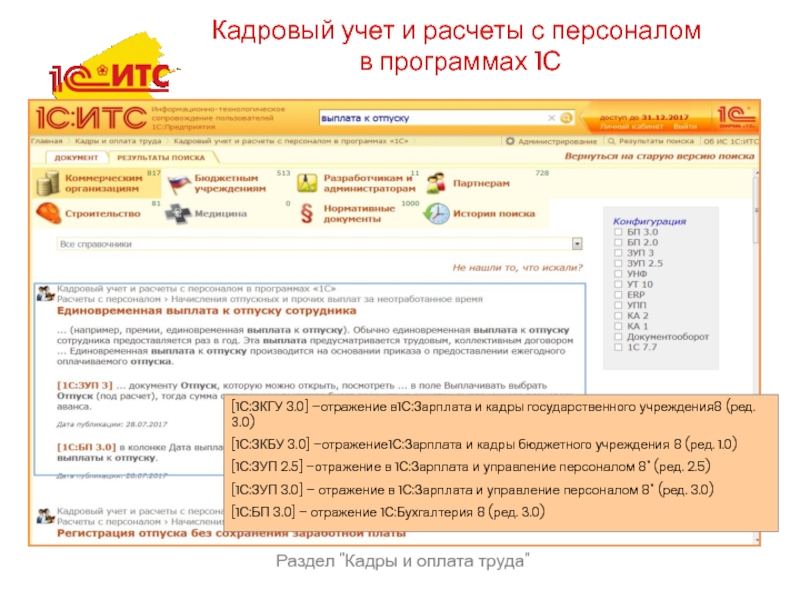Open the [1С:БП 3.0] result link

86,447
